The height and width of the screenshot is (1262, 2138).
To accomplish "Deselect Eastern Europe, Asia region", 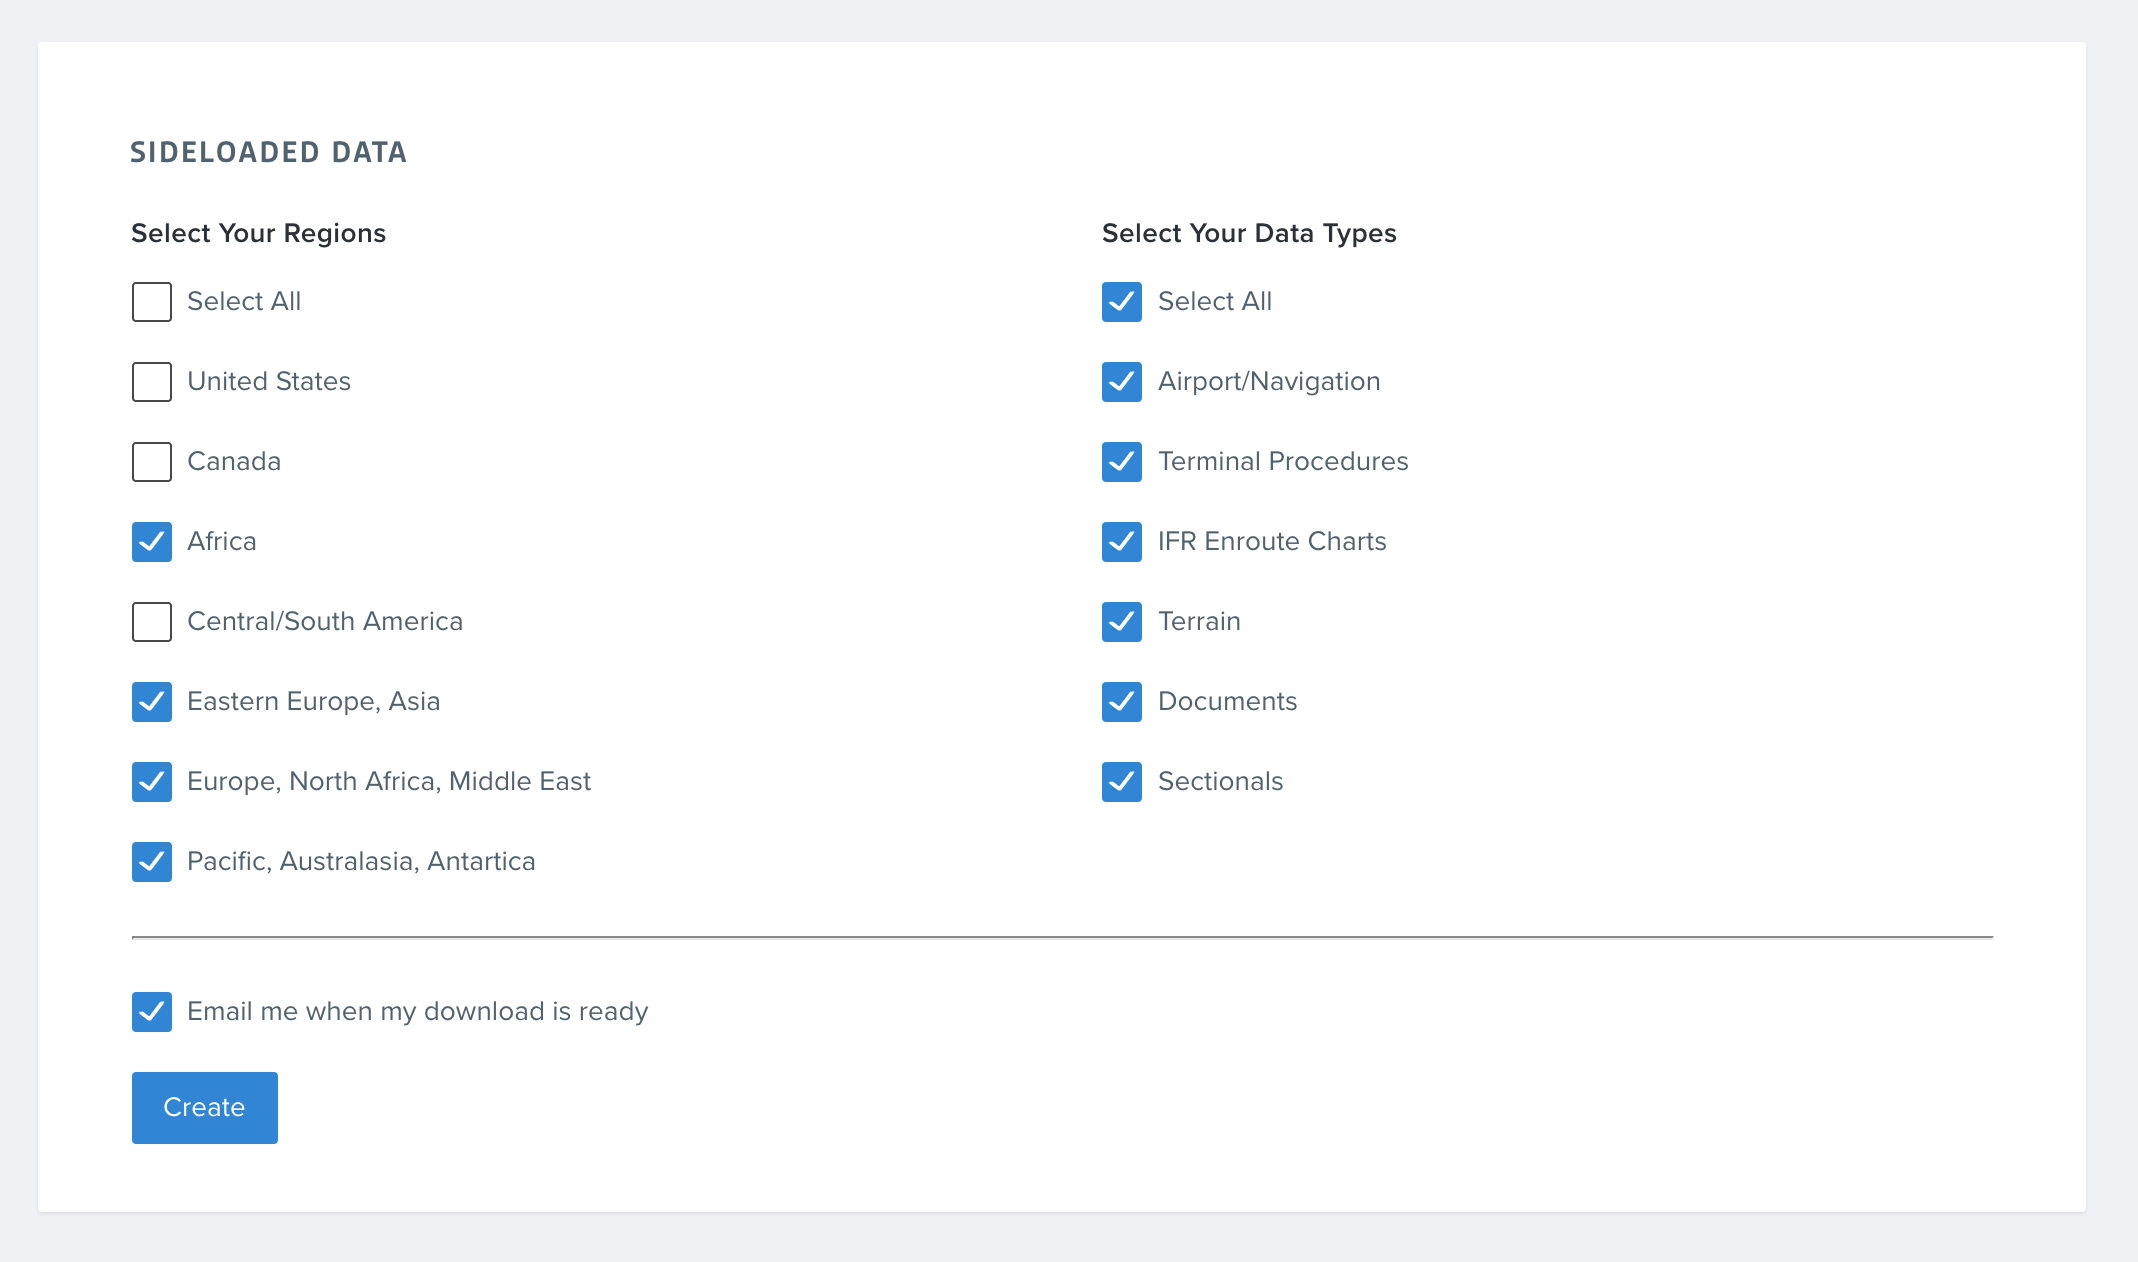I will click(152, 702).
